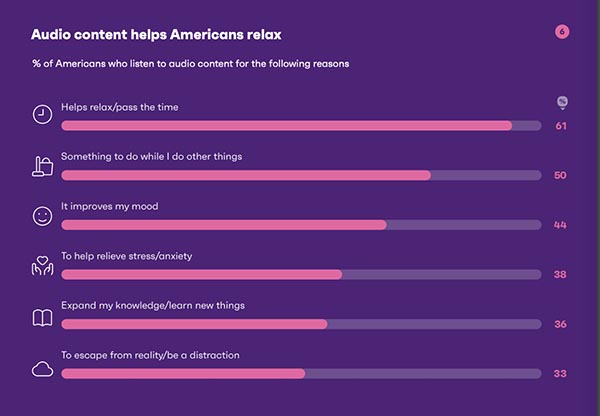Click the smiley face mood icon
Viewport: 600px width, 416px height.
[x=42, y=216]
